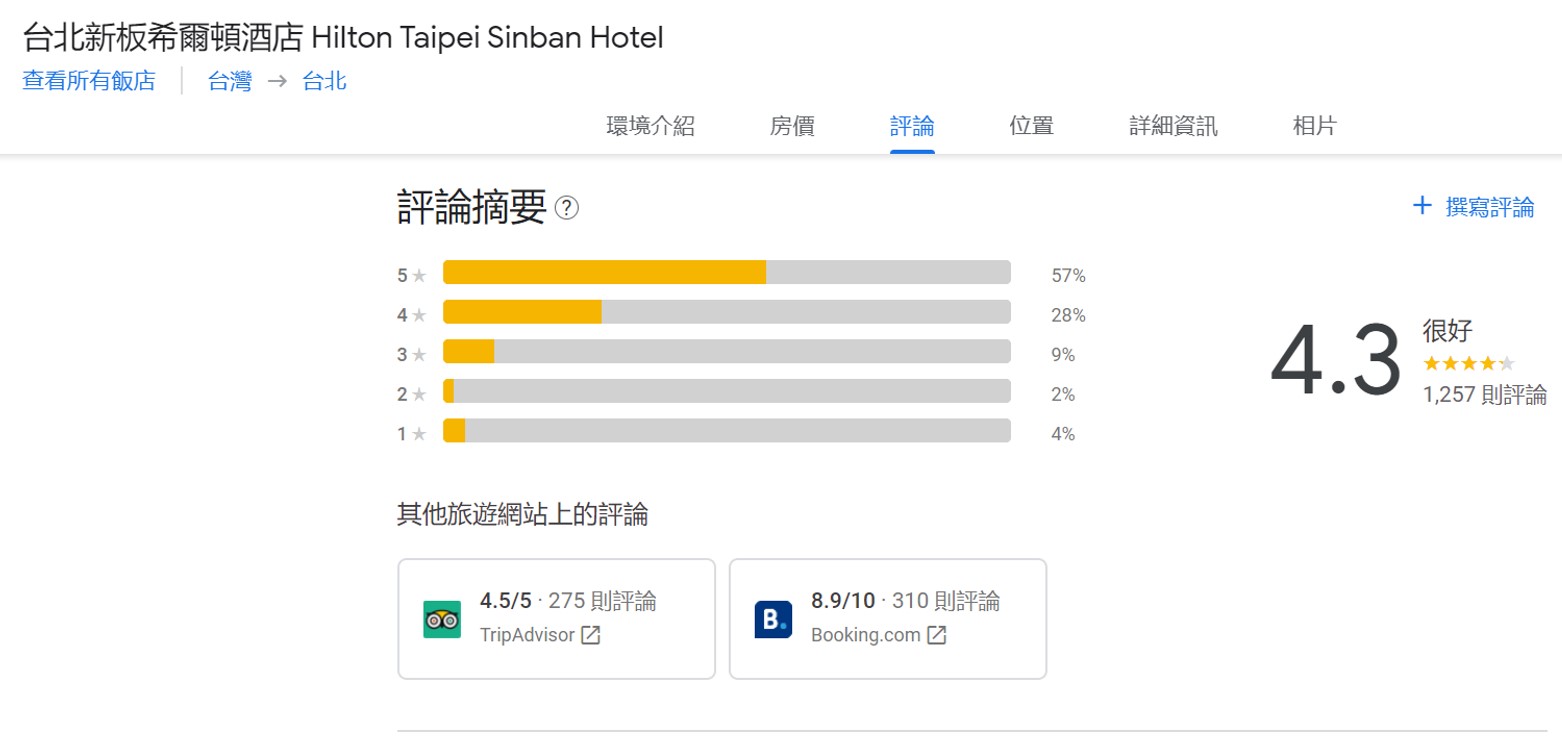Screen dimensions: 1562x750
Task: Click the review summary help question-mark icon
Action: (567, 208)
